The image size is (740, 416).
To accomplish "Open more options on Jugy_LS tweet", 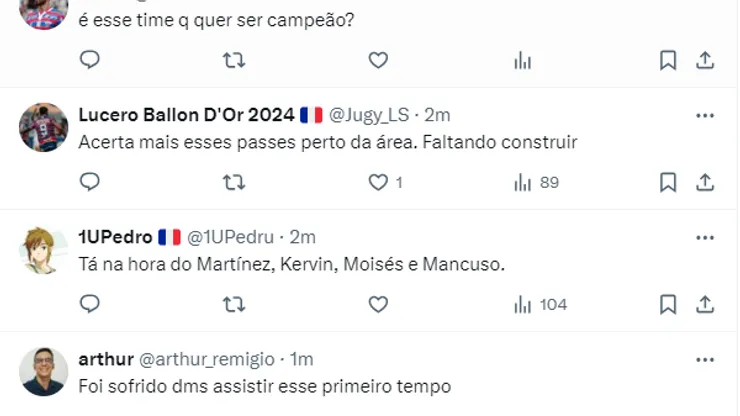I will click(x=705, y=115).
